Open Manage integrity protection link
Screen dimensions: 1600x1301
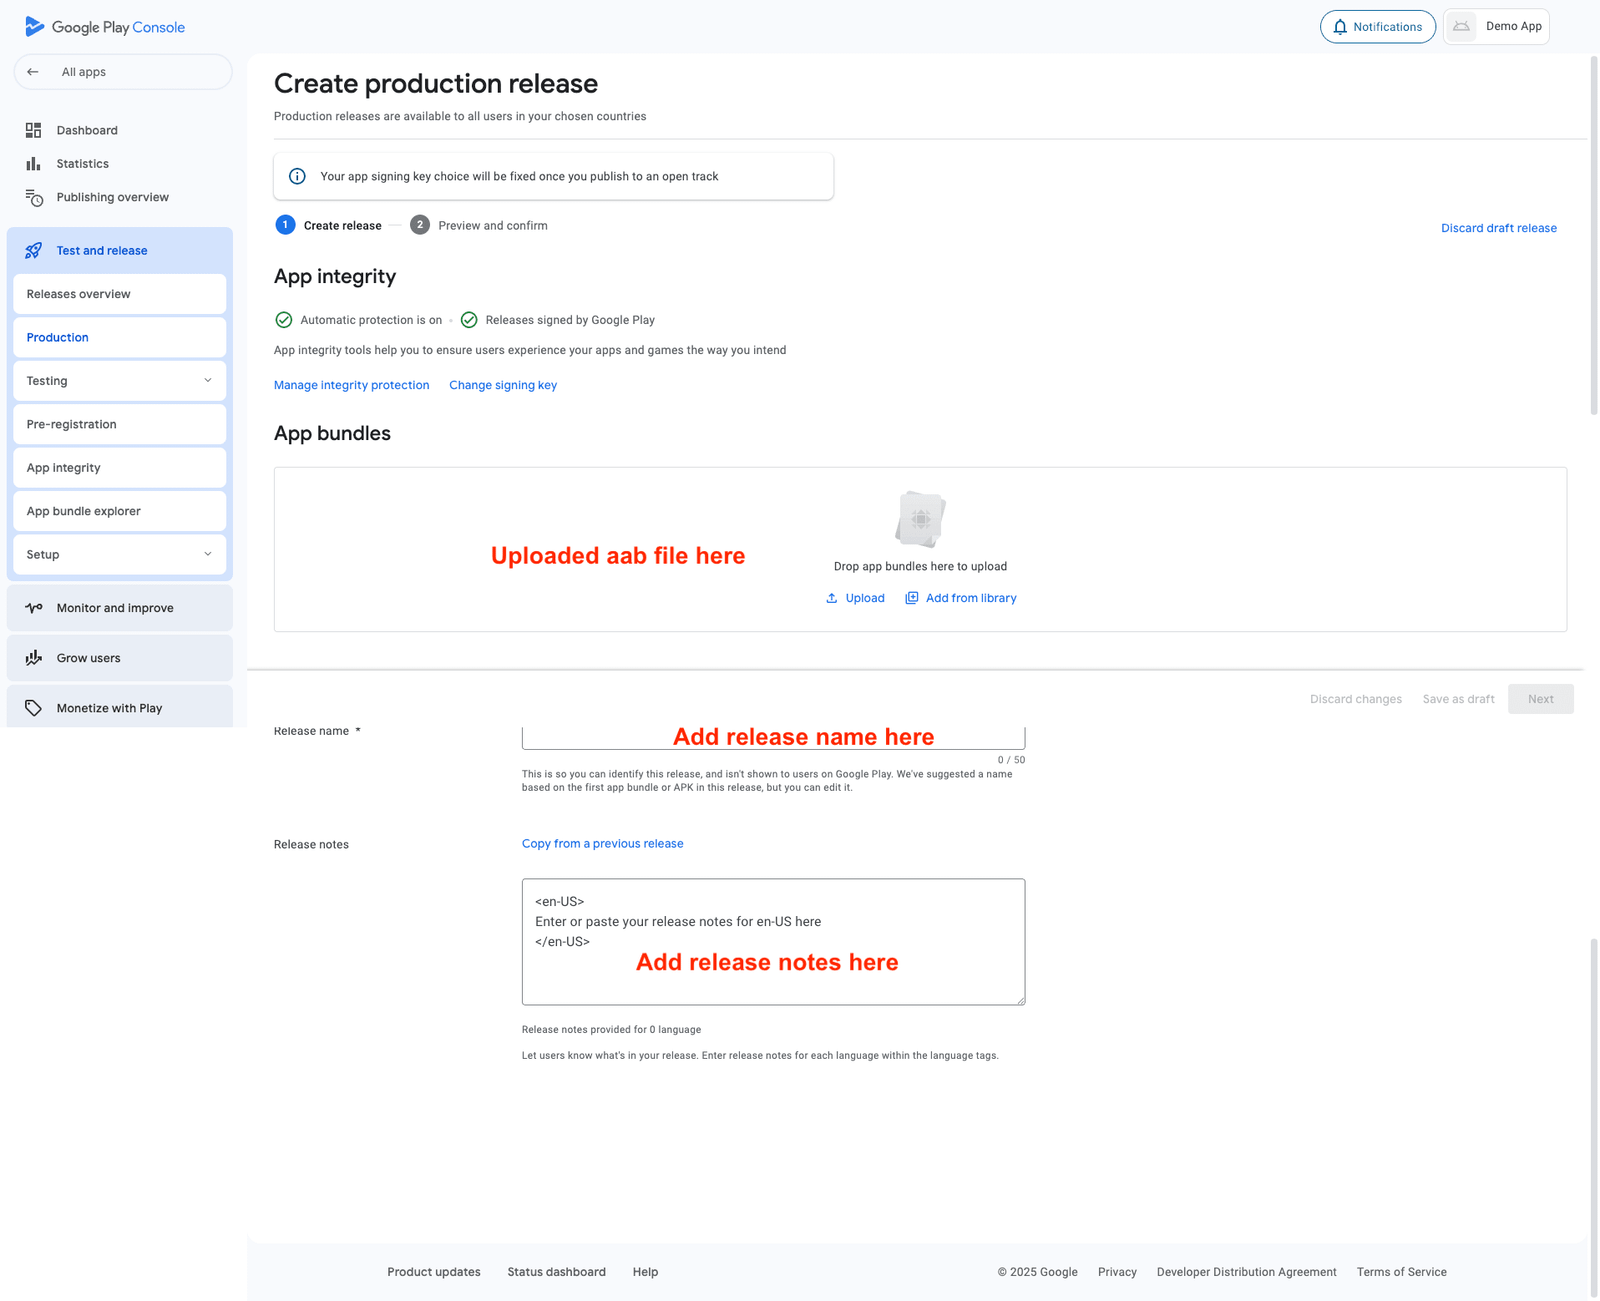point(351,385)
